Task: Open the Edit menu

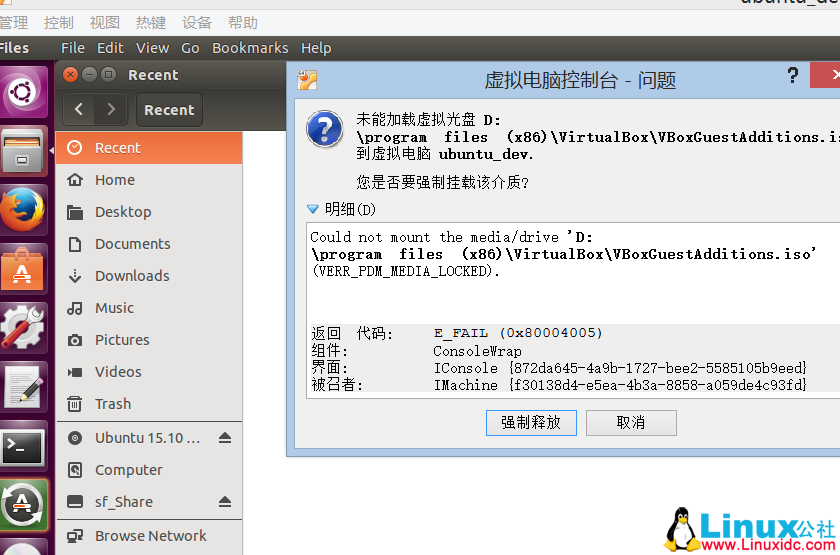Action: (110, 48)
